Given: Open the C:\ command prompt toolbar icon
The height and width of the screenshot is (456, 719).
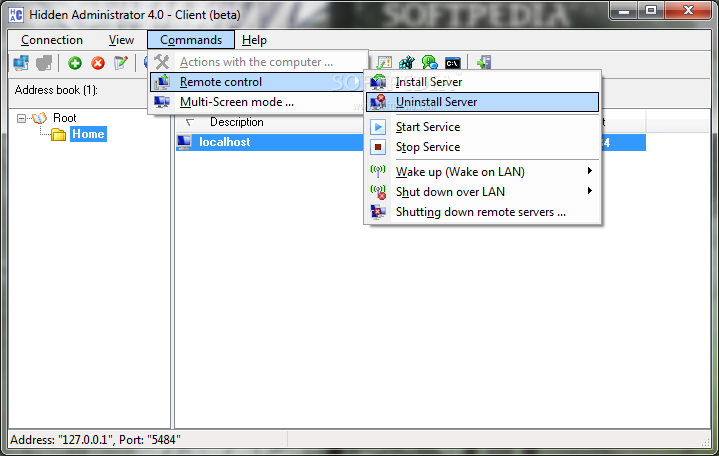Looking at the screenshot, I should click(453, 63).
